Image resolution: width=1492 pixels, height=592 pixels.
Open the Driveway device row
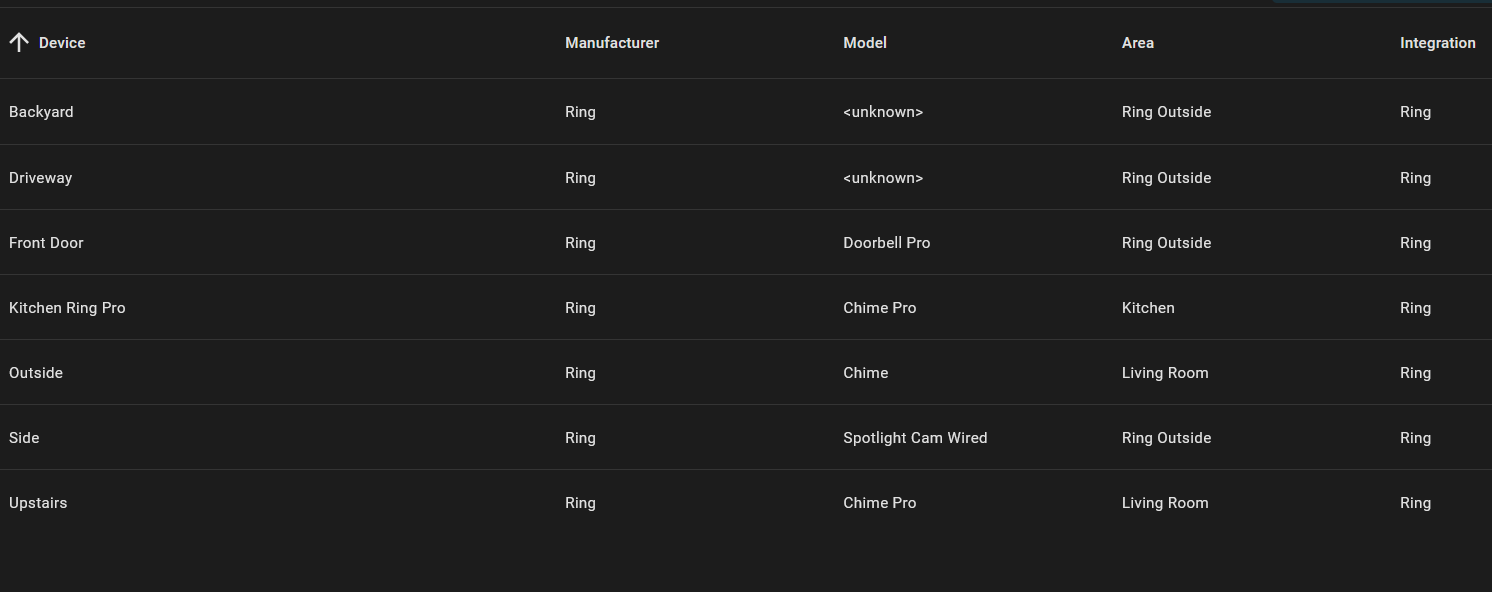(x=40, y=177)
